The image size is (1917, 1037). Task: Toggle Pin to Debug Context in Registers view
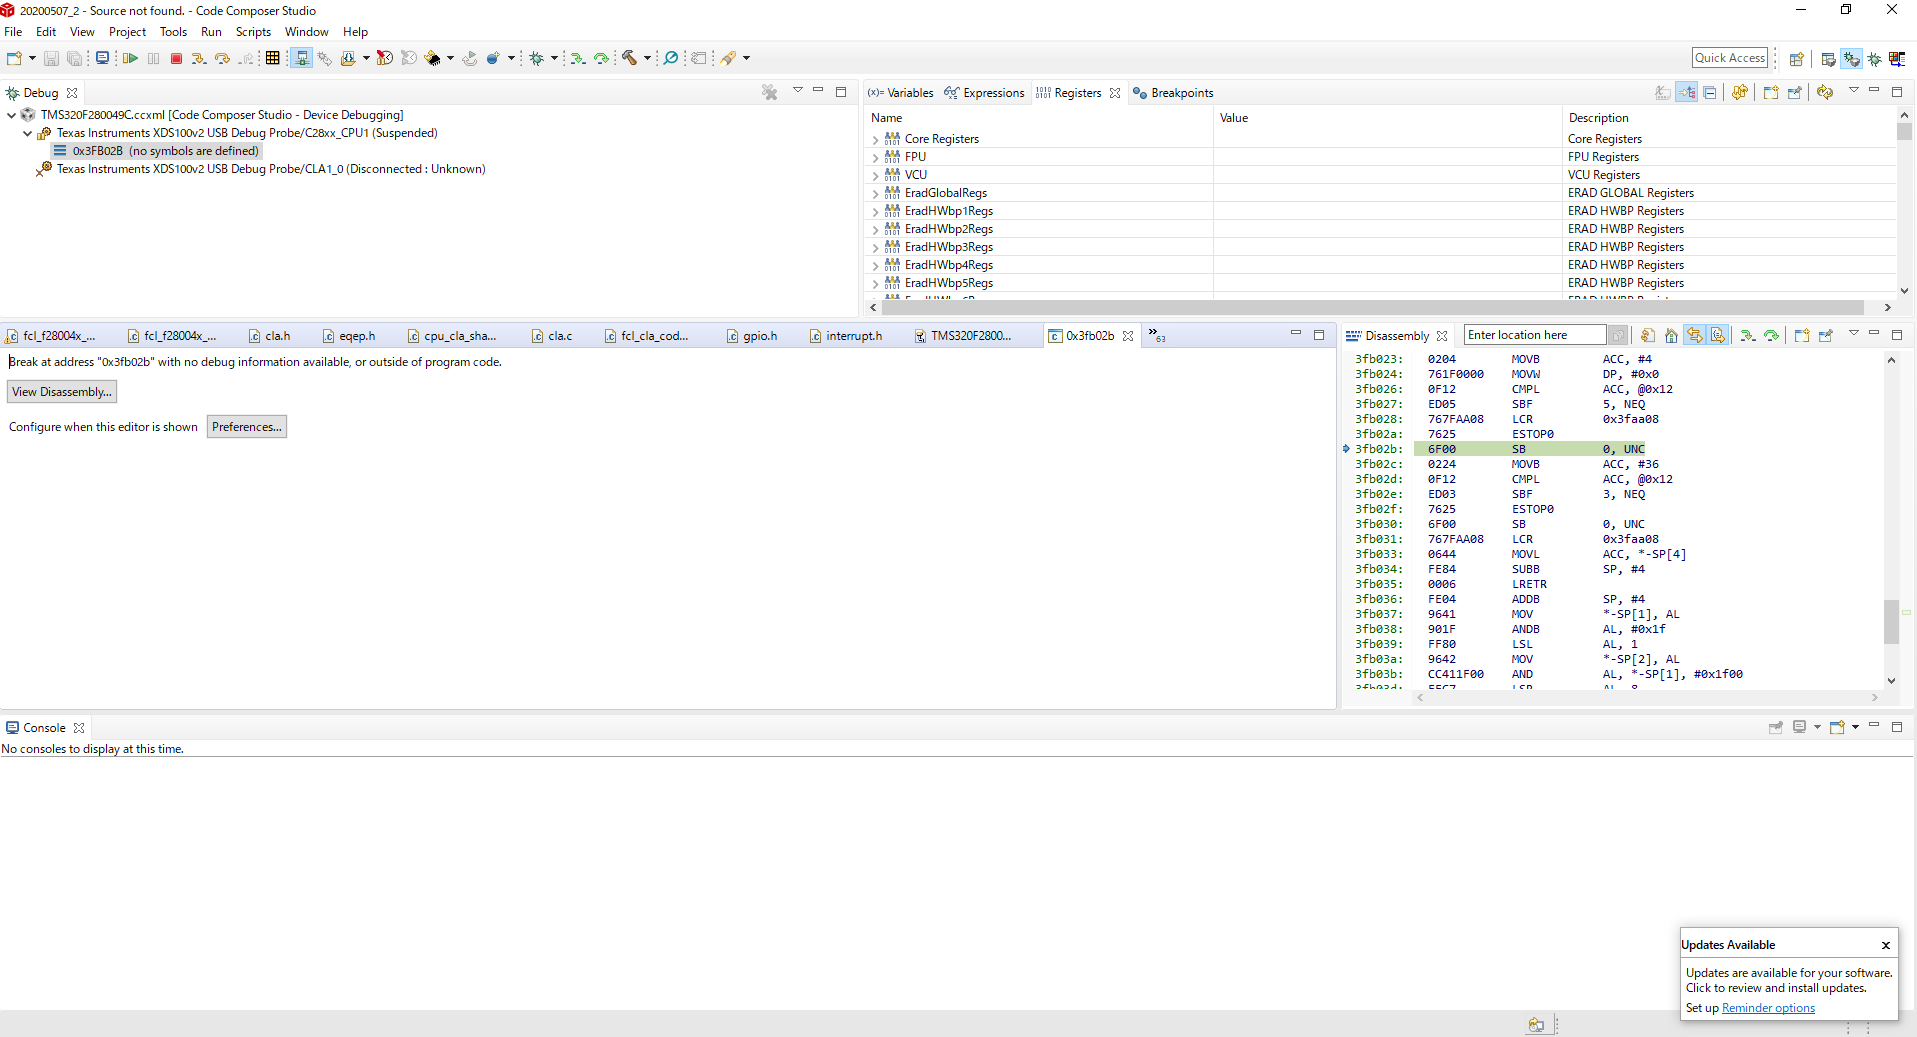click(x=1795, y=93)
